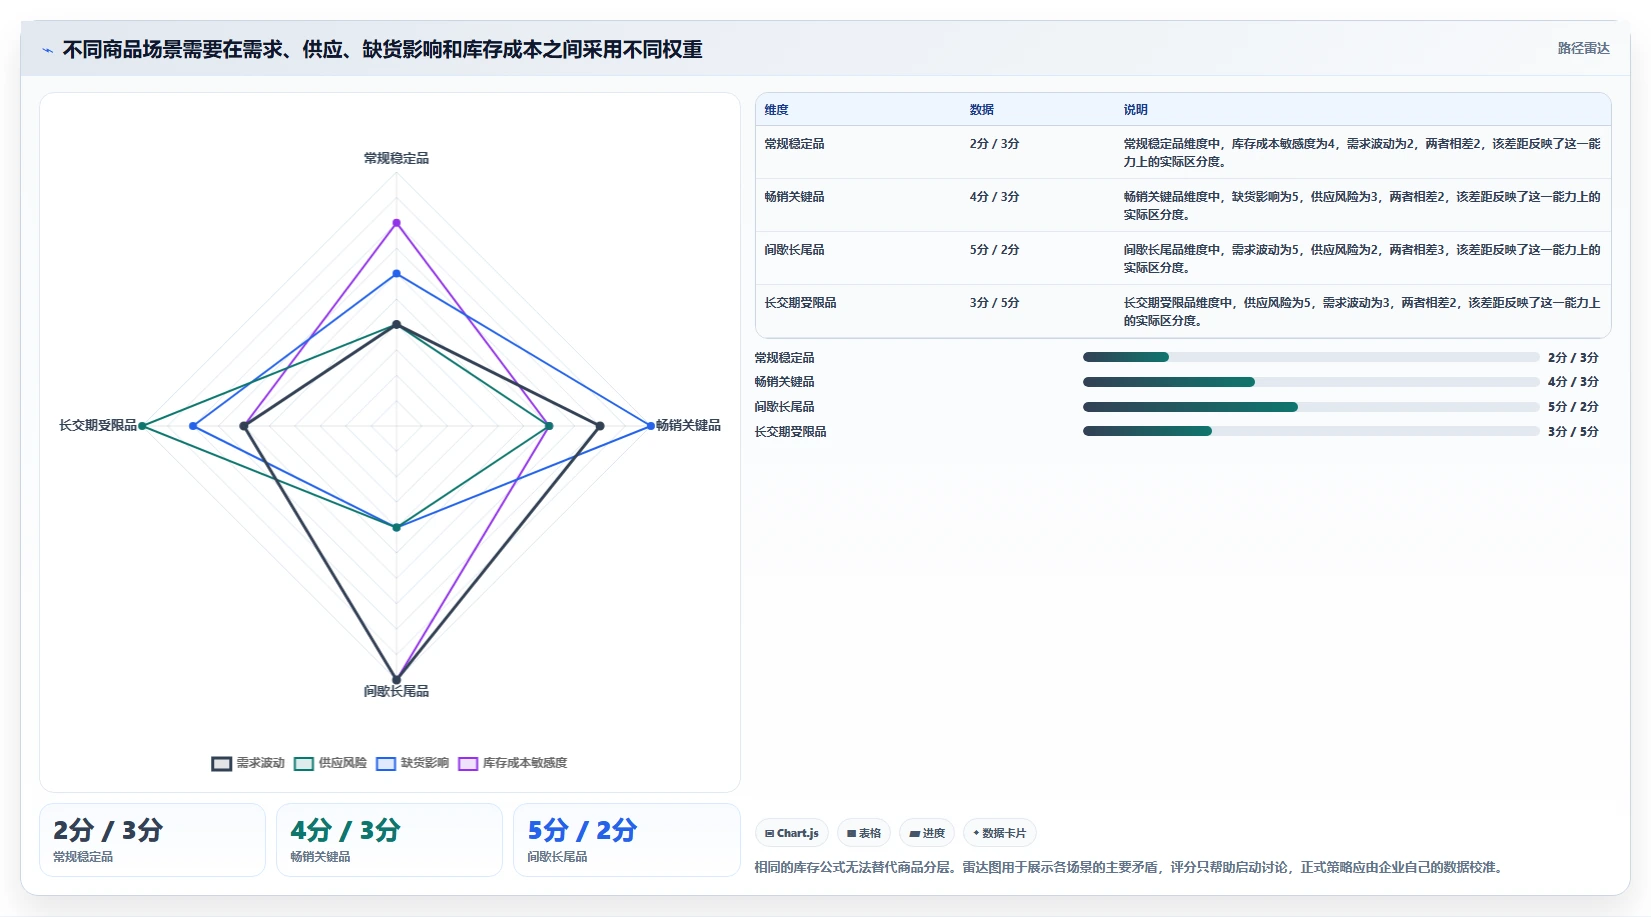Click the 常规稳定品 axis label on the radar
This screenshot has height=917, width=1651.
[x=396, y=158]
